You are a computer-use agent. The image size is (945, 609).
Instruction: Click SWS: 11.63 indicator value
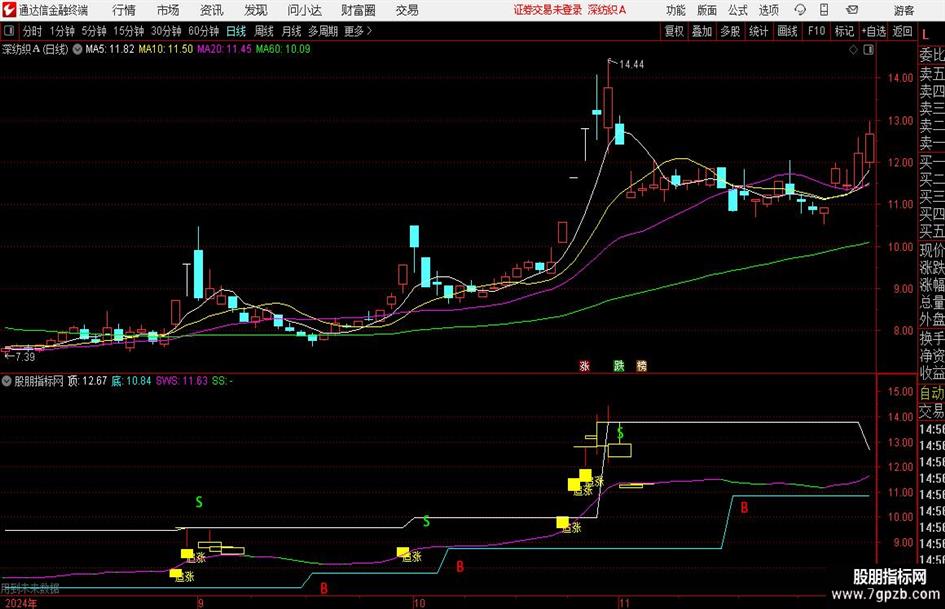coord(181,381)
